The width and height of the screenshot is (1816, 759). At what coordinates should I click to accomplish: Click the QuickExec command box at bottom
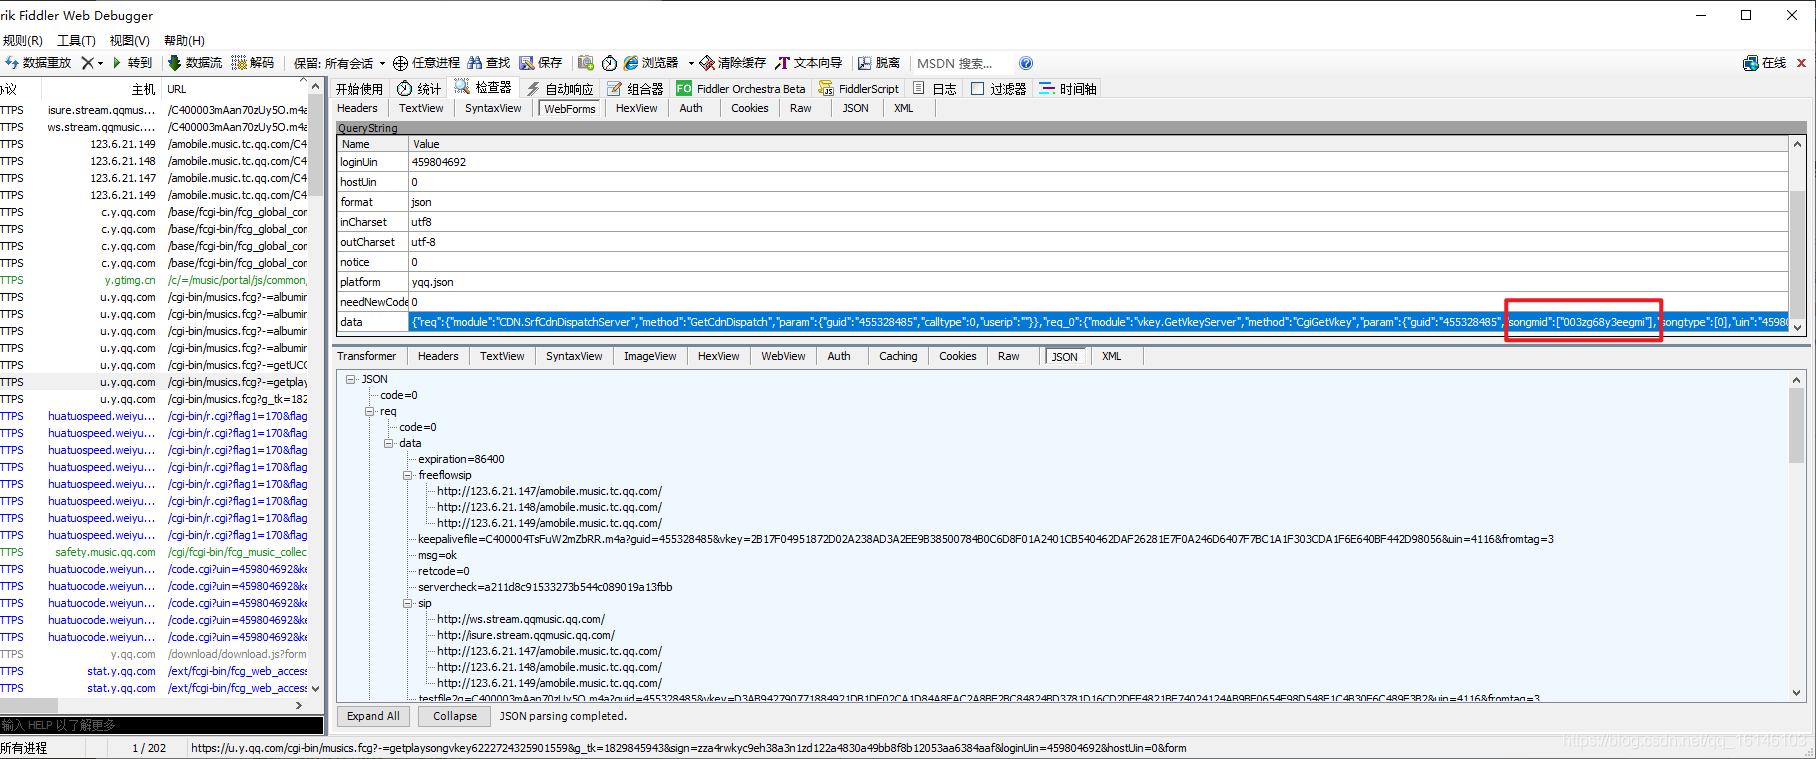point(161,725)
